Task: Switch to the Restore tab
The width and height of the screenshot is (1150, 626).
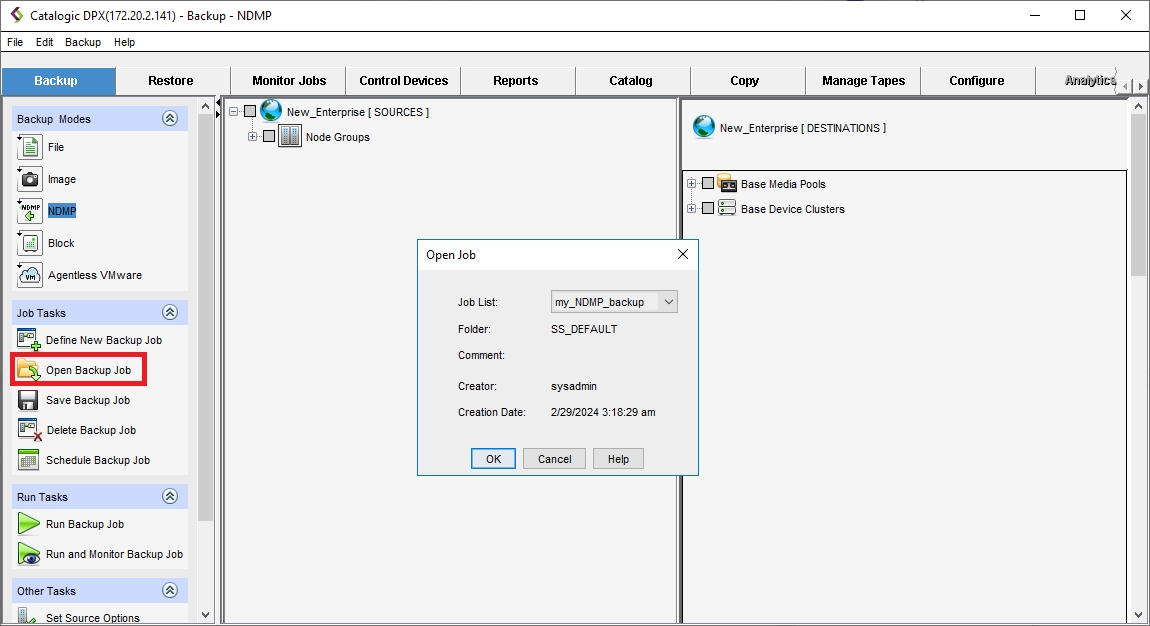Action: (x=171, y=81)
